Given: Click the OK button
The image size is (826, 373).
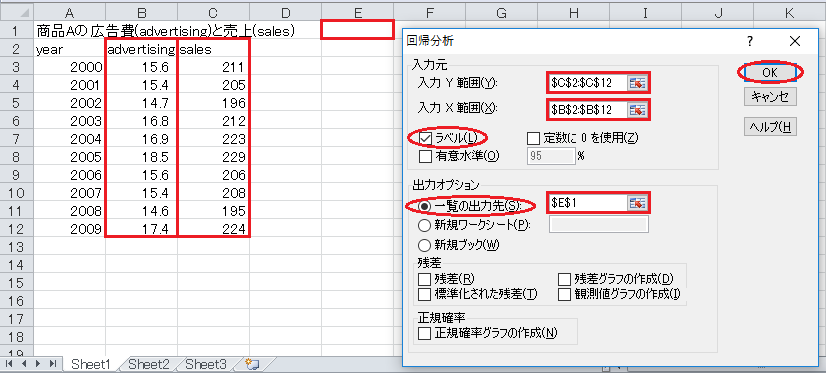Looking at the screenshot, I should pyautogui.click(x=770, y=73).
